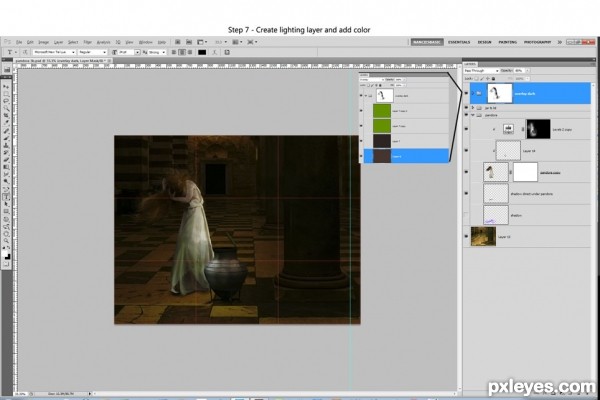Click the warp text icon in options bar

[x=214, y=52]
